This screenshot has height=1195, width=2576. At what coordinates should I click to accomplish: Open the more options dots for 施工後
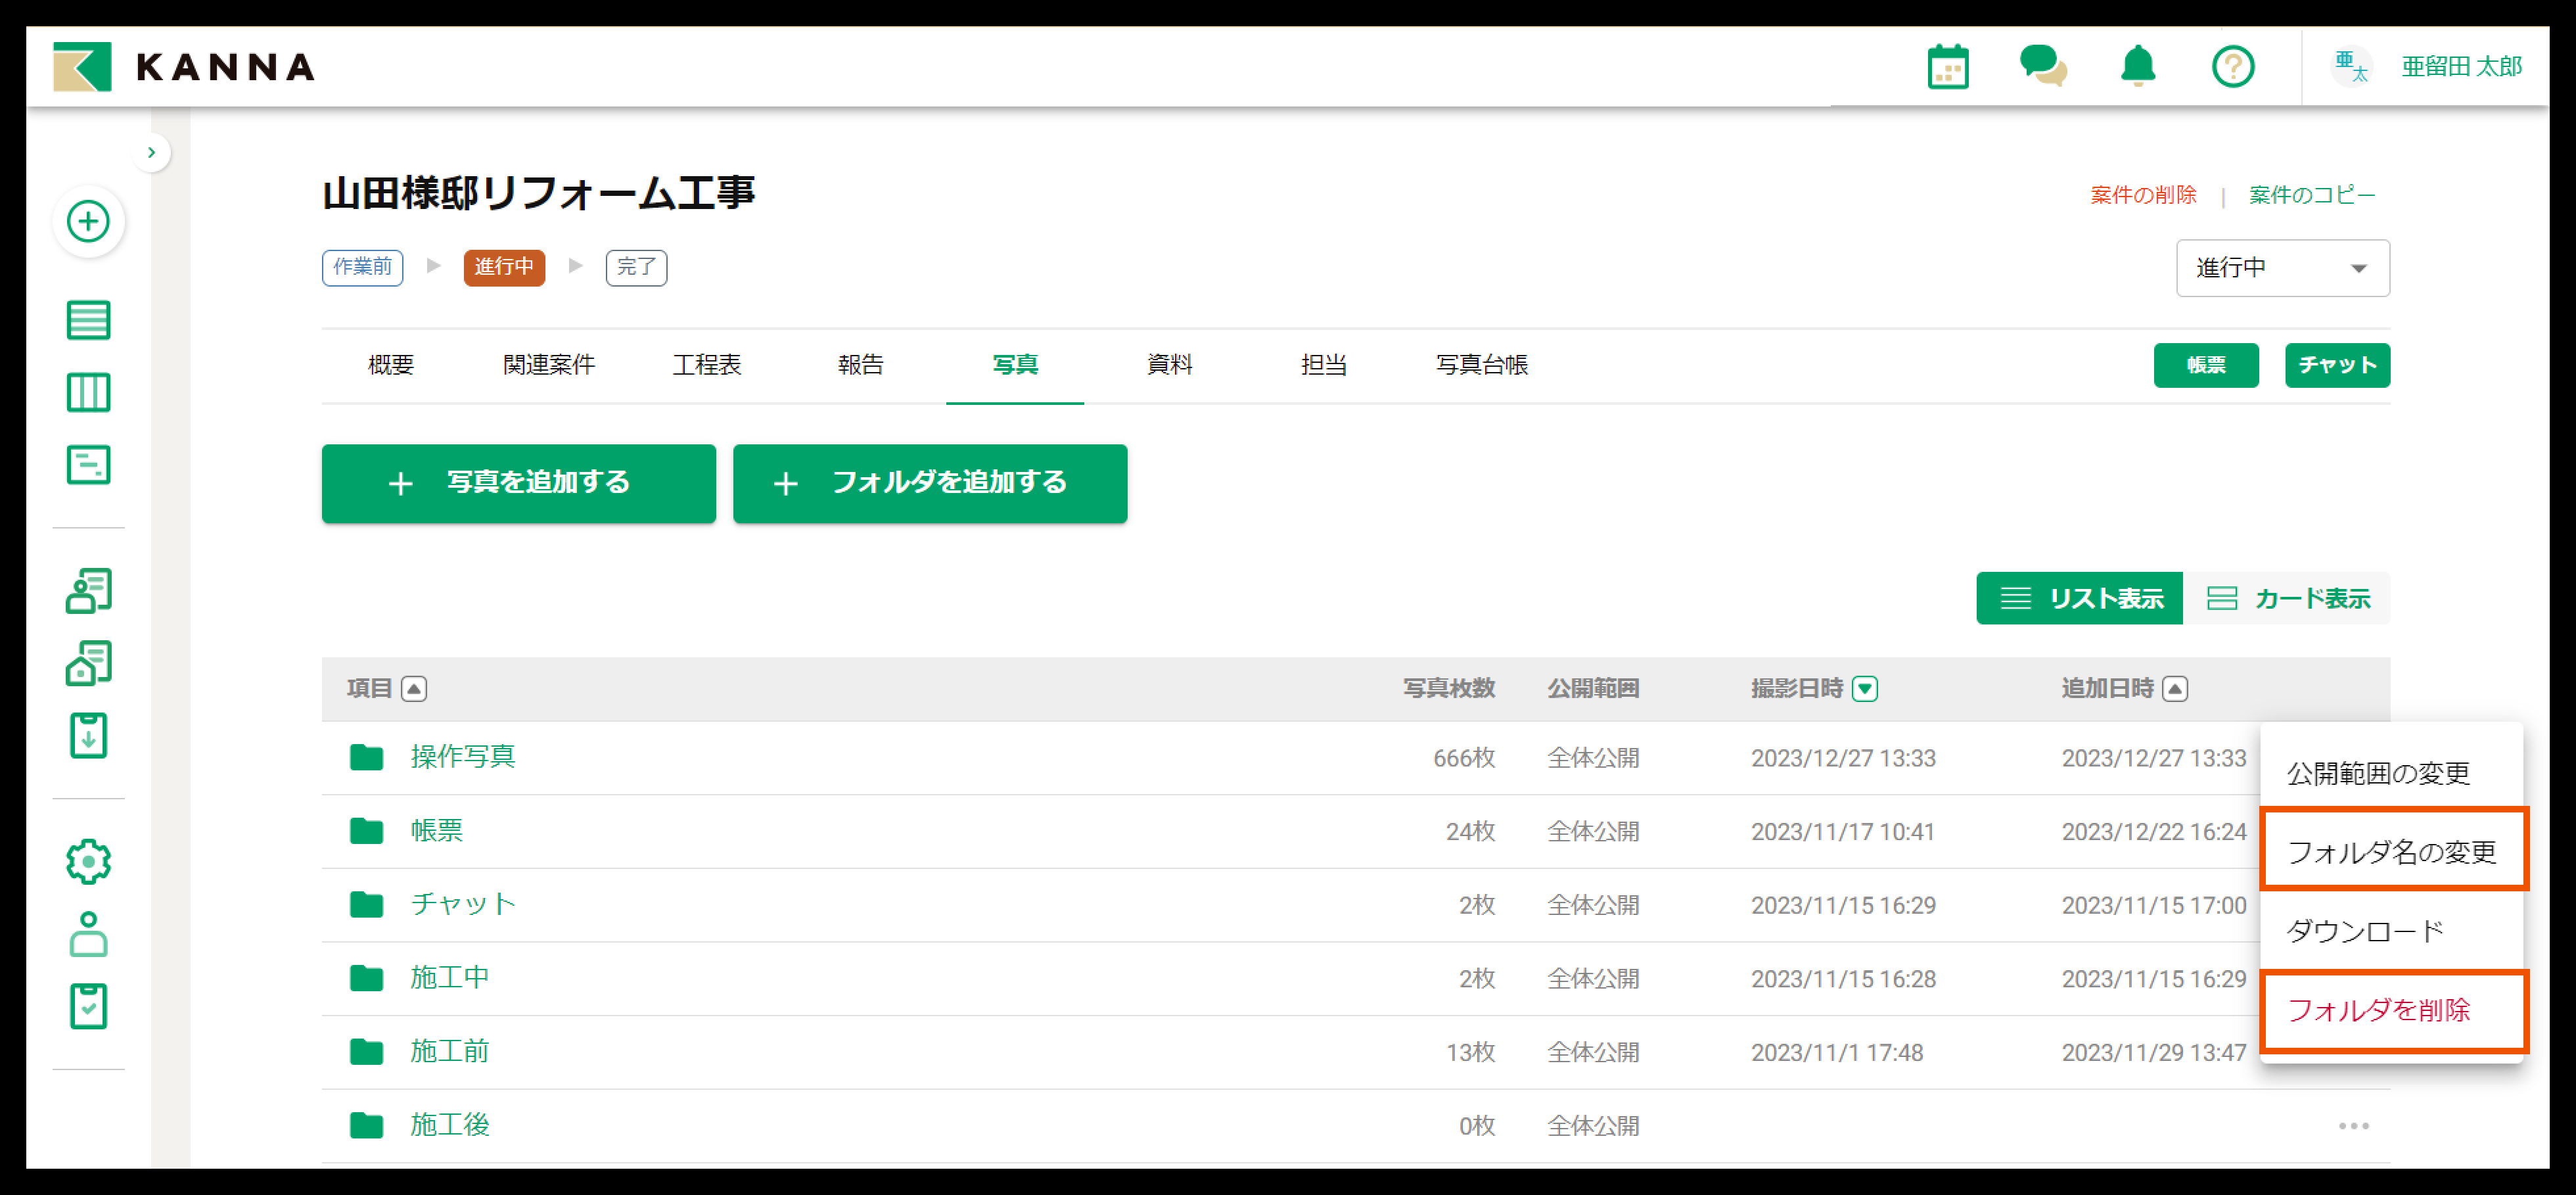click(x=2353, y=1126)
